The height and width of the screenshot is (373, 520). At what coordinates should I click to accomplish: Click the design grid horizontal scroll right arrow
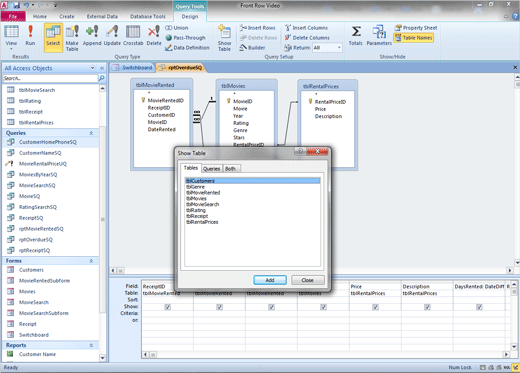coord(506,354)
